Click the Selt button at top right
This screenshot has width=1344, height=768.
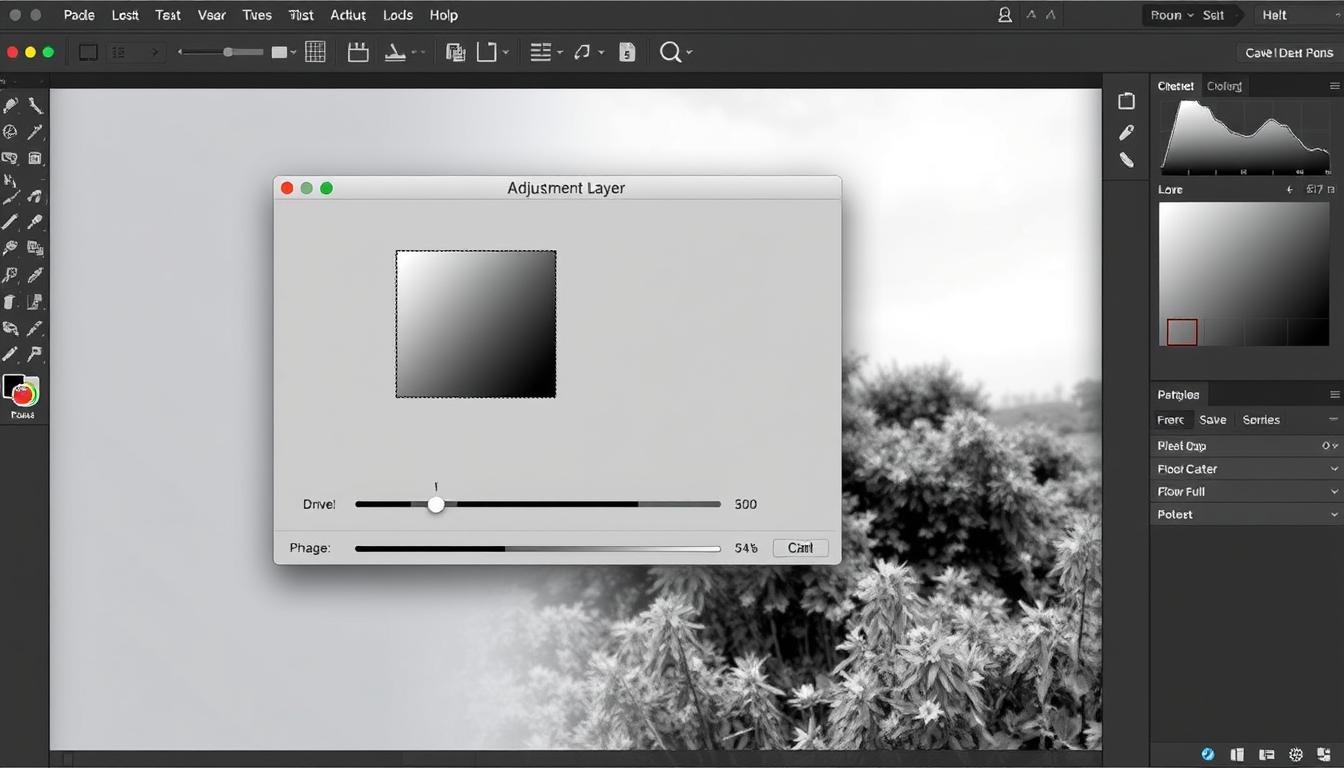(x=1214, y=15)
